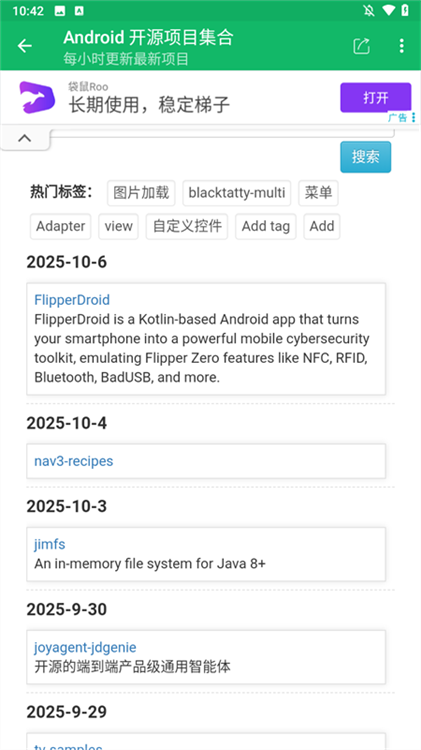The width and height of the screenshot is (421, 750).
Task: Choose the Adapter tag
Action: (x=60, y=226)
